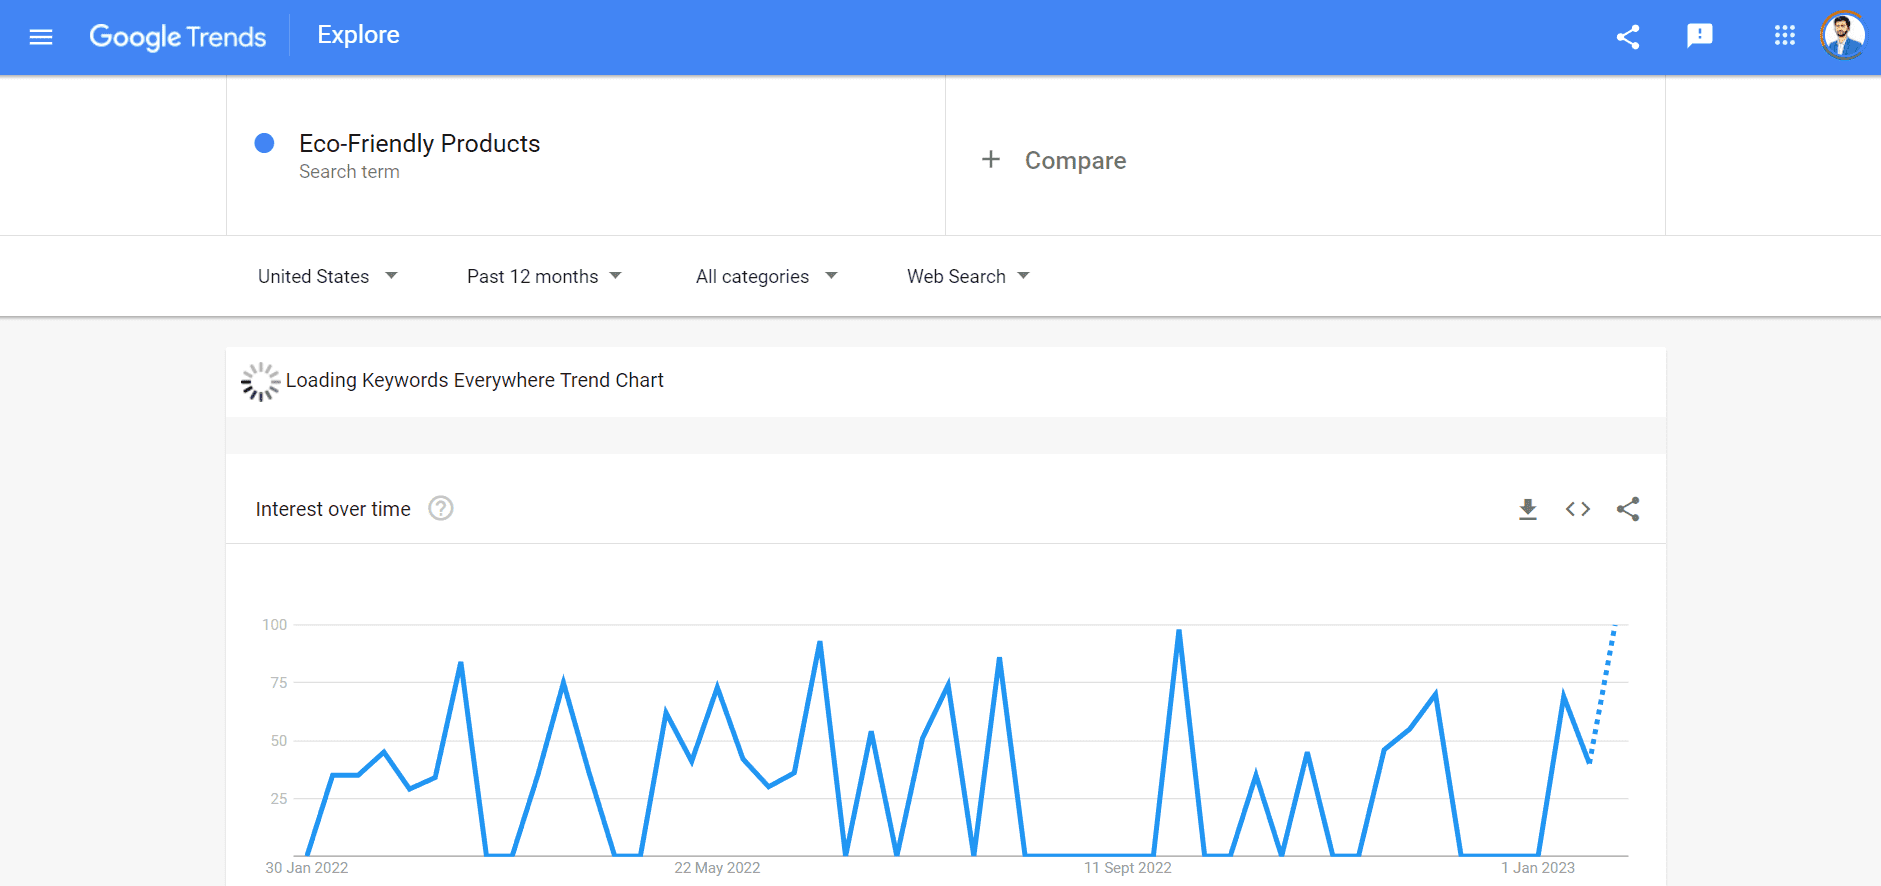This screenshot has height=886, width=1881.
Task: Go to Google Trends home logo
Action: pyautogui.click(x=178, y=37)
